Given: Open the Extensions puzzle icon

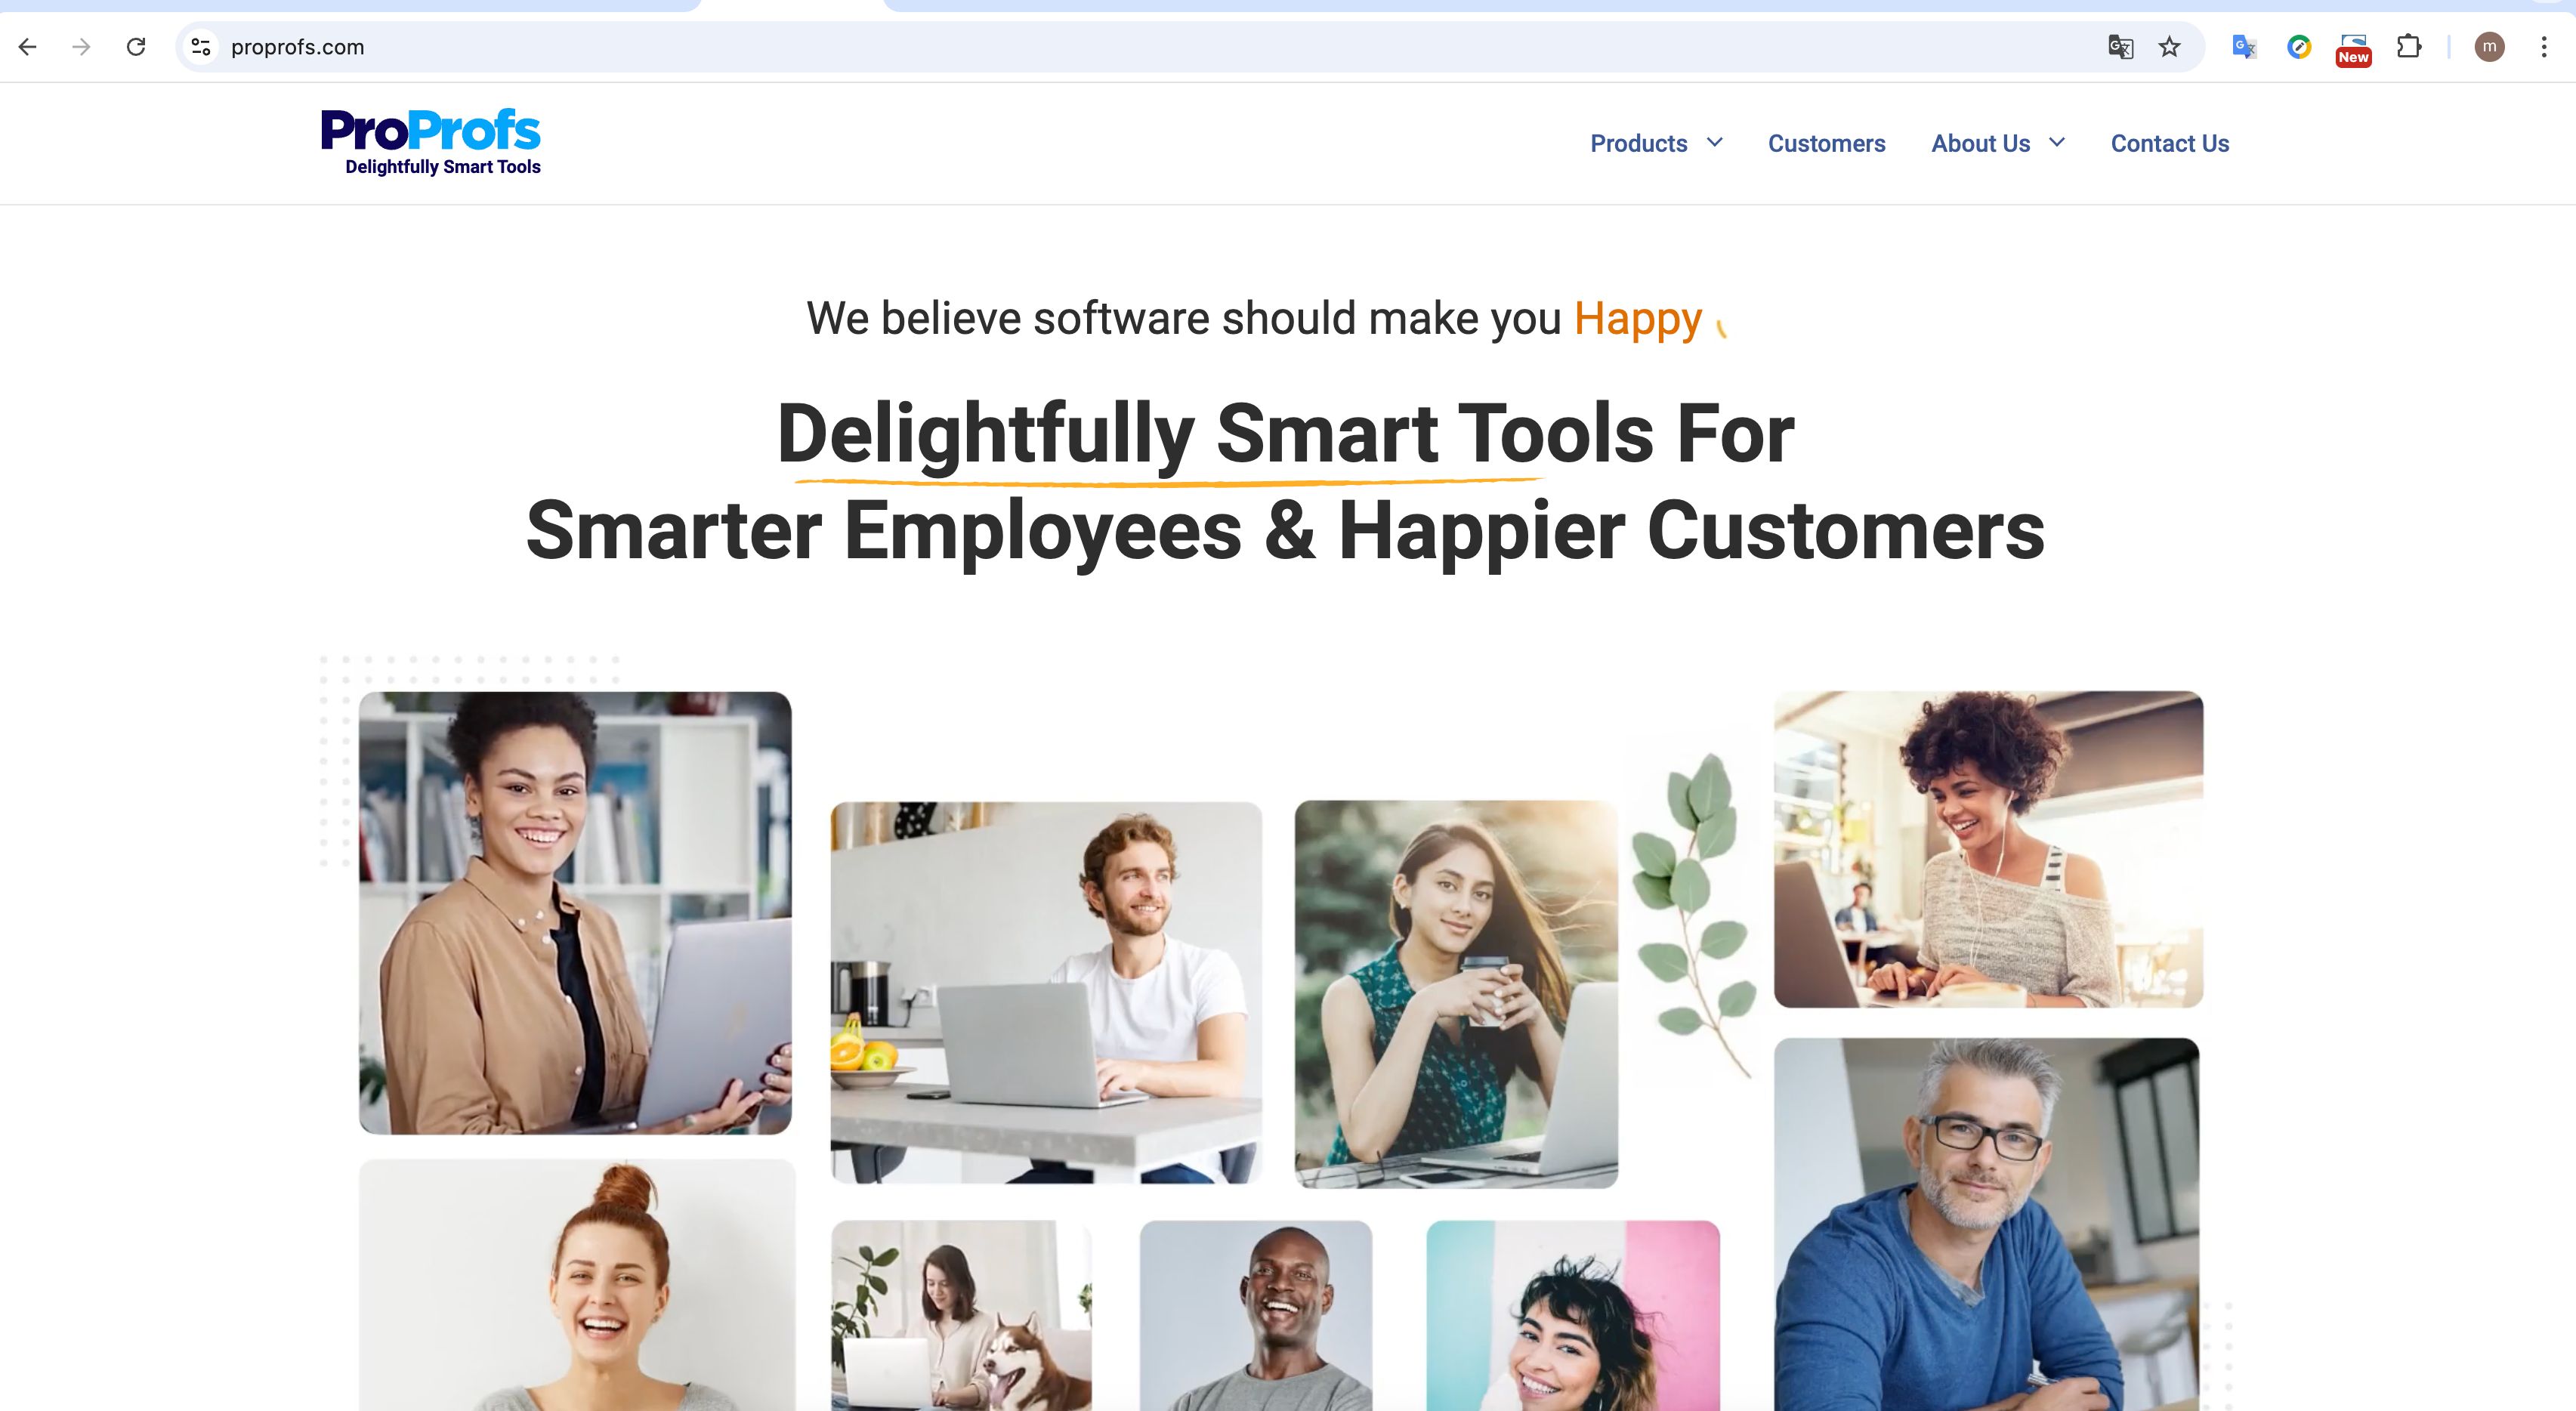Looking at the screenshot, I should [x=2409, y=47].
